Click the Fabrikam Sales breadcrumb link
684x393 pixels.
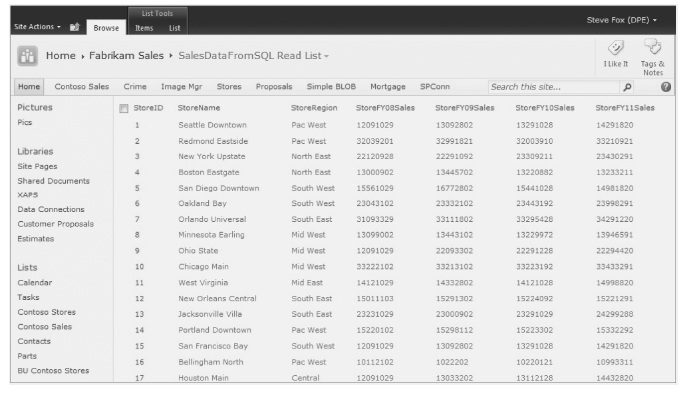[x=126, y=56]
